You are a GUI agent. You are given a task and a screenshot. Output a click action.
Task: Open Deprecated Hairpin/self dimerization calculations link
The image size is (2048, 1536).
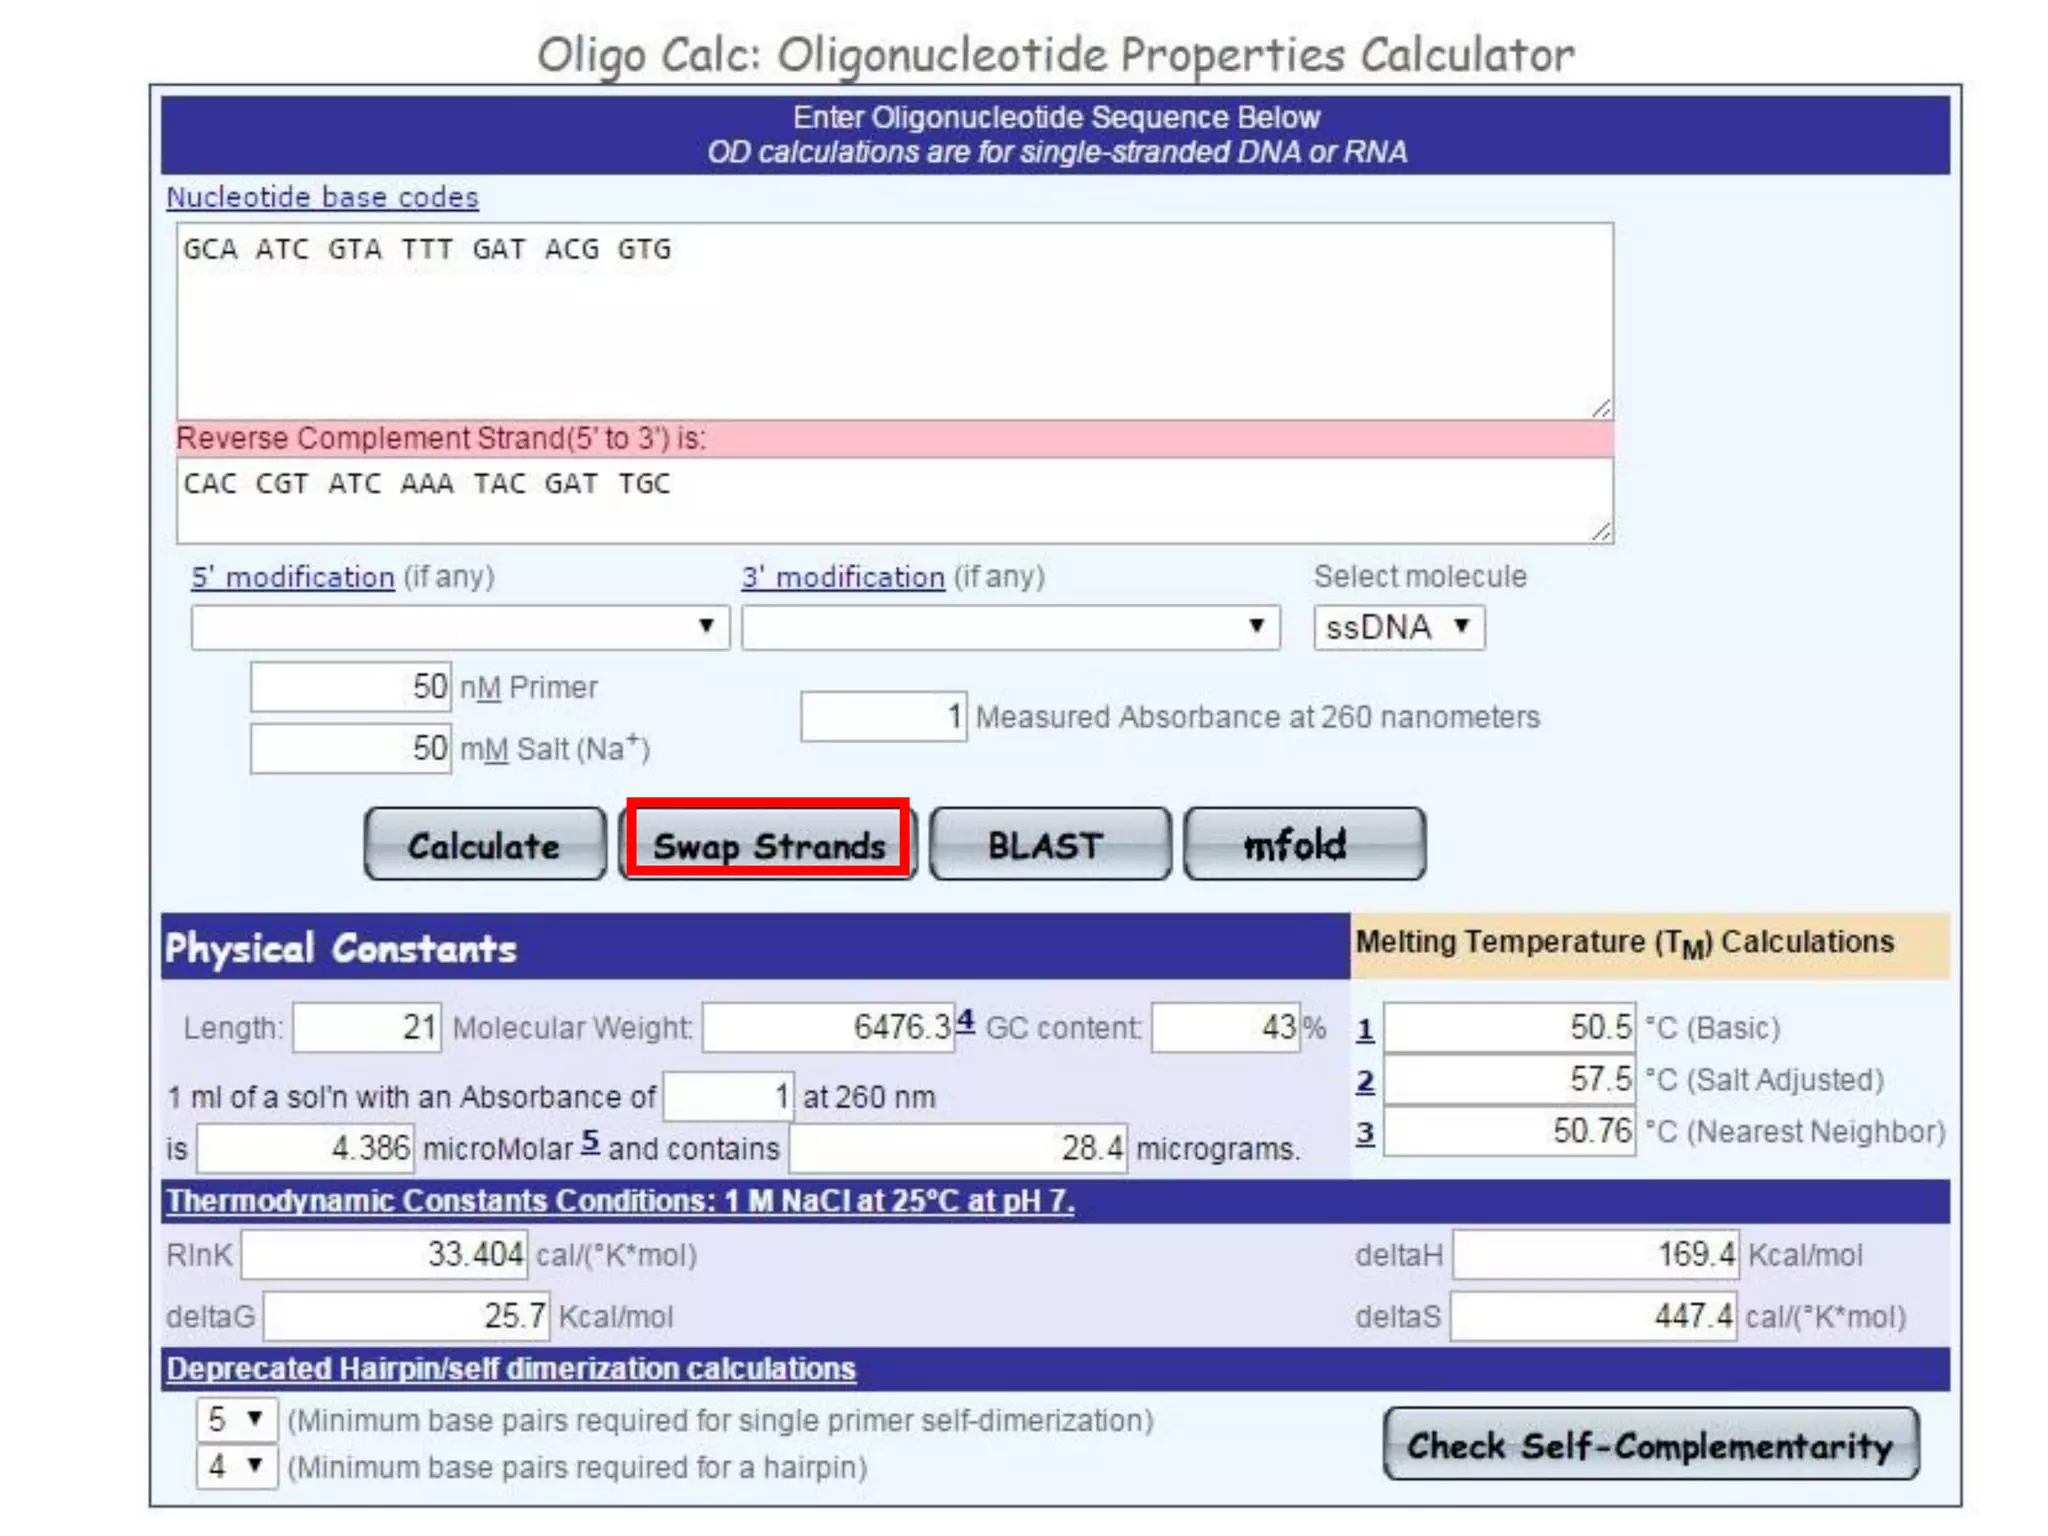click(511, 1368)
